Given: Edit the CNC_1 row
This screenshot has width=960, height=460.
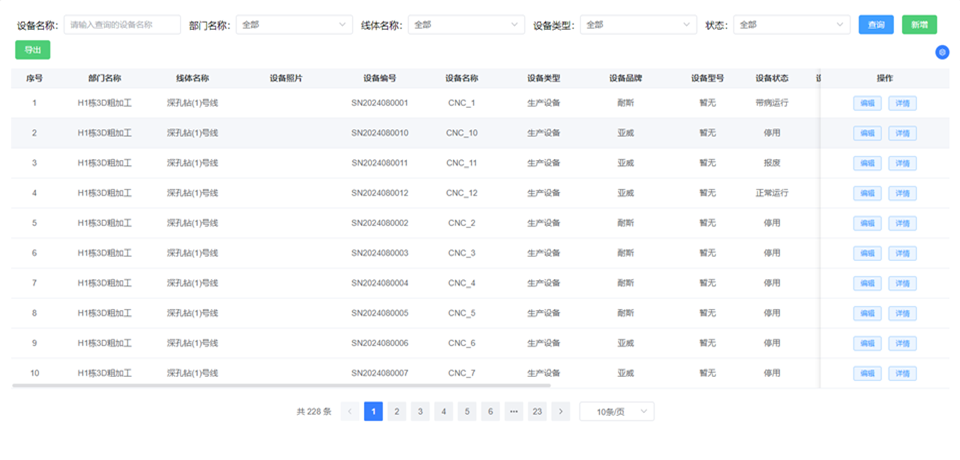Looking at the screenshot, I should (x=868, y=104).
